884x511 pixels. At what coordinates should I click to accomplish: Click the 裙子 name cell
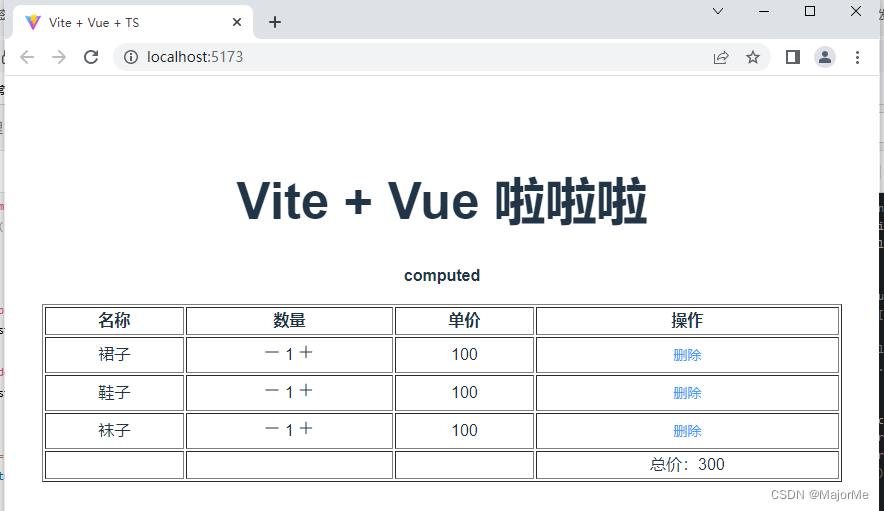pos(114,355)
